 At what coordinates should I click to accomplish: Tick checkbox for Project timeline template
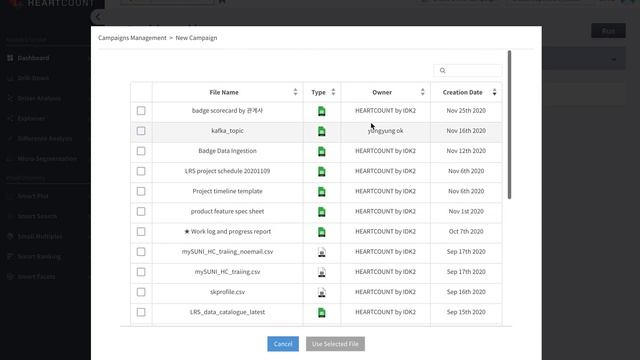click(x=141, y=191)
